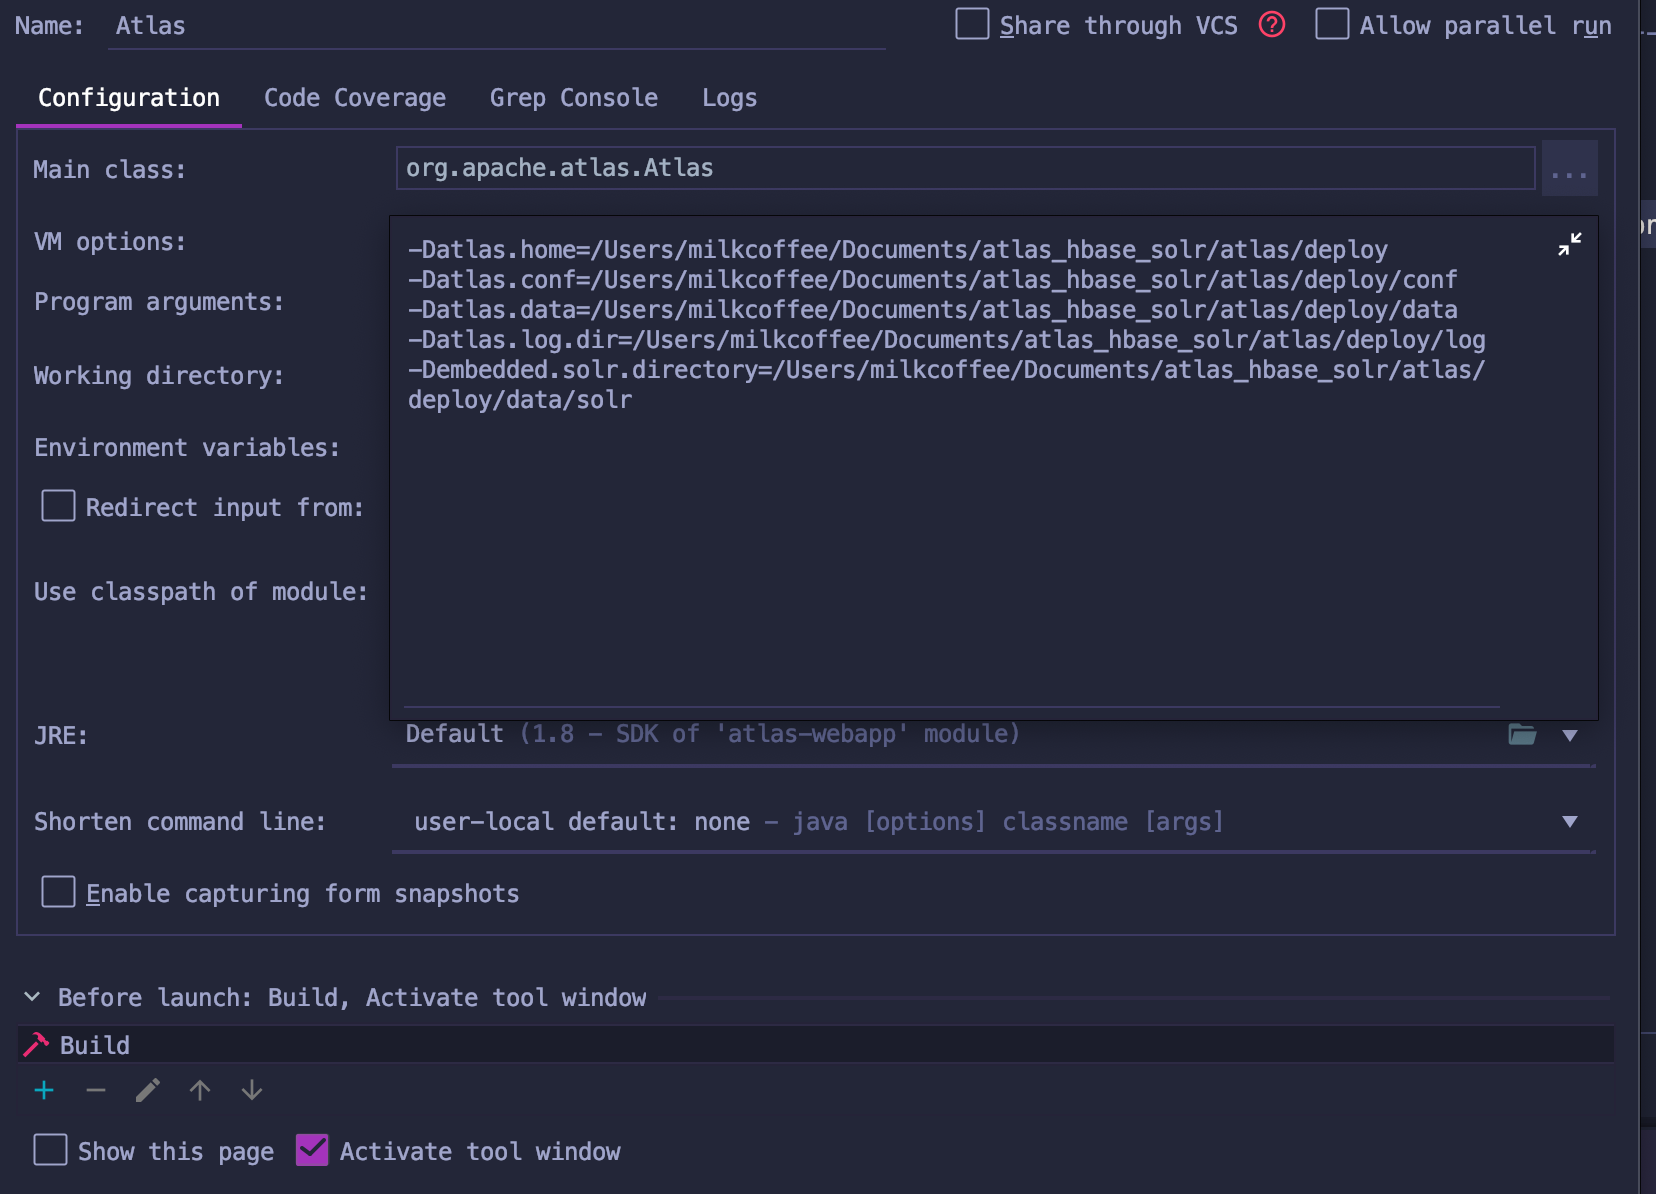Focus the Name field containing Atlas
This screenshot has width=1656, height=1194.
(x=497, y=26)
